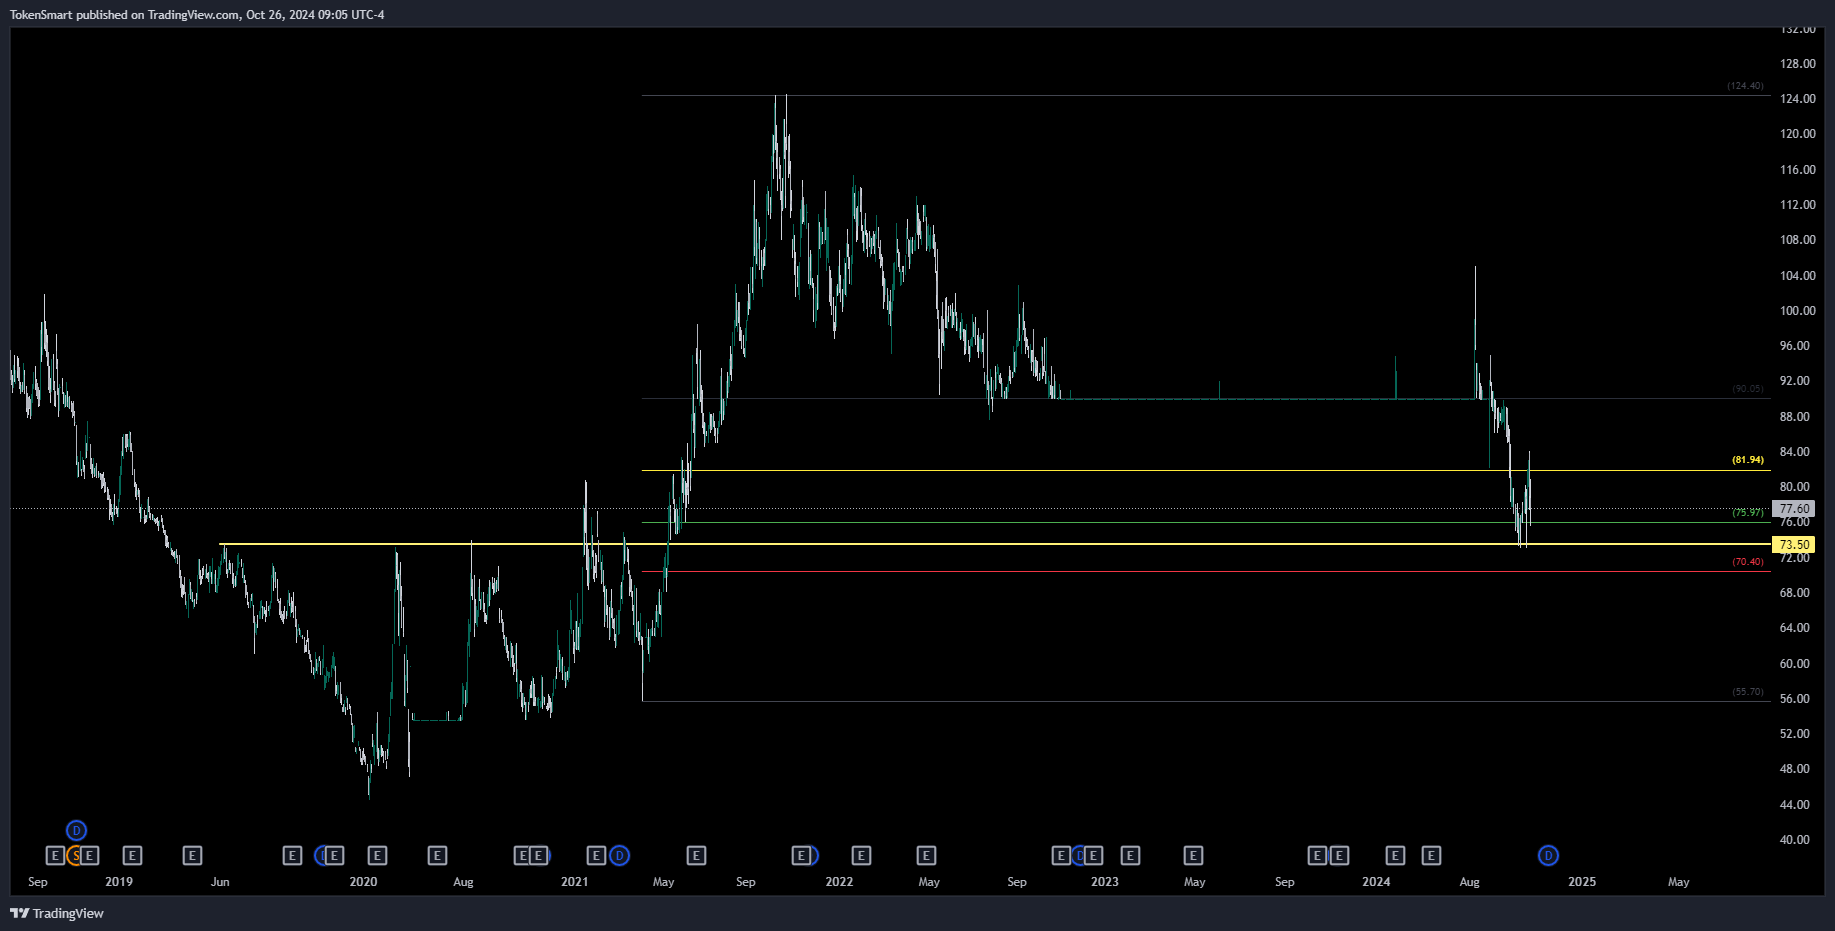Open the E earnings marker above May 2023

1193,856
